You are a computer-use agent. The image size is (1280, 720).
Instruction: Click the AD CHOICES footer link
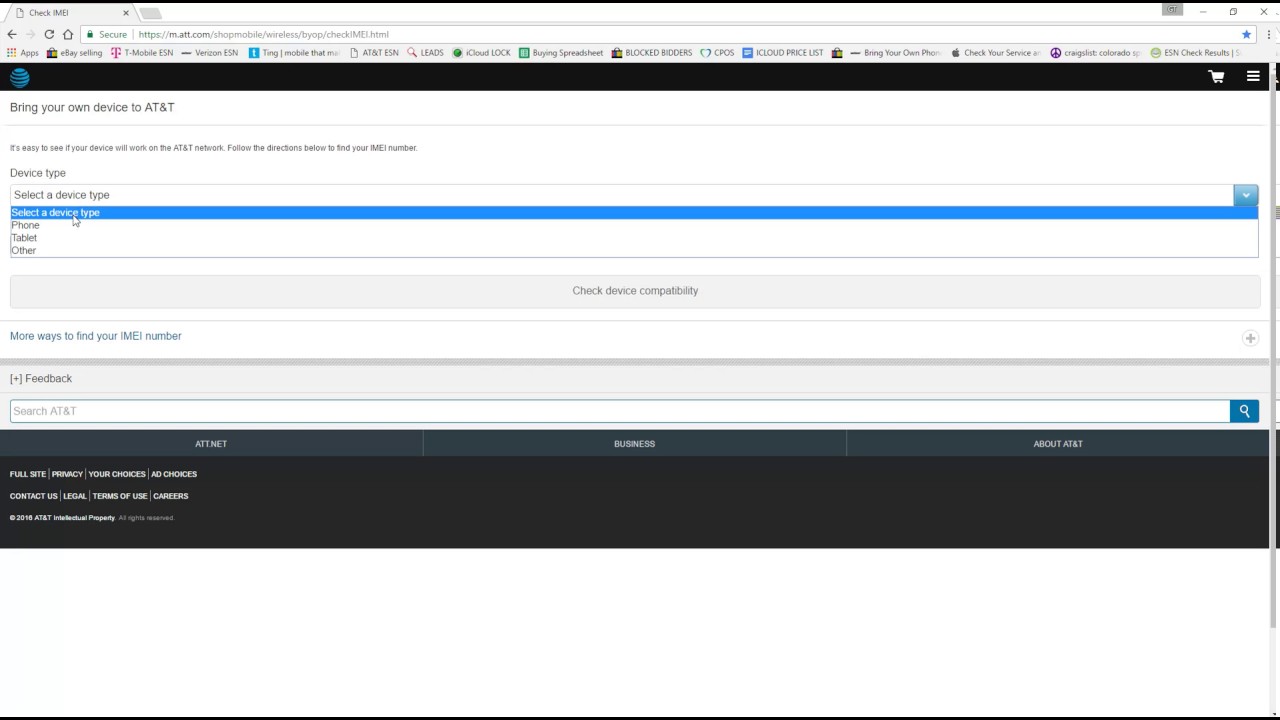(x=174, y=474)
